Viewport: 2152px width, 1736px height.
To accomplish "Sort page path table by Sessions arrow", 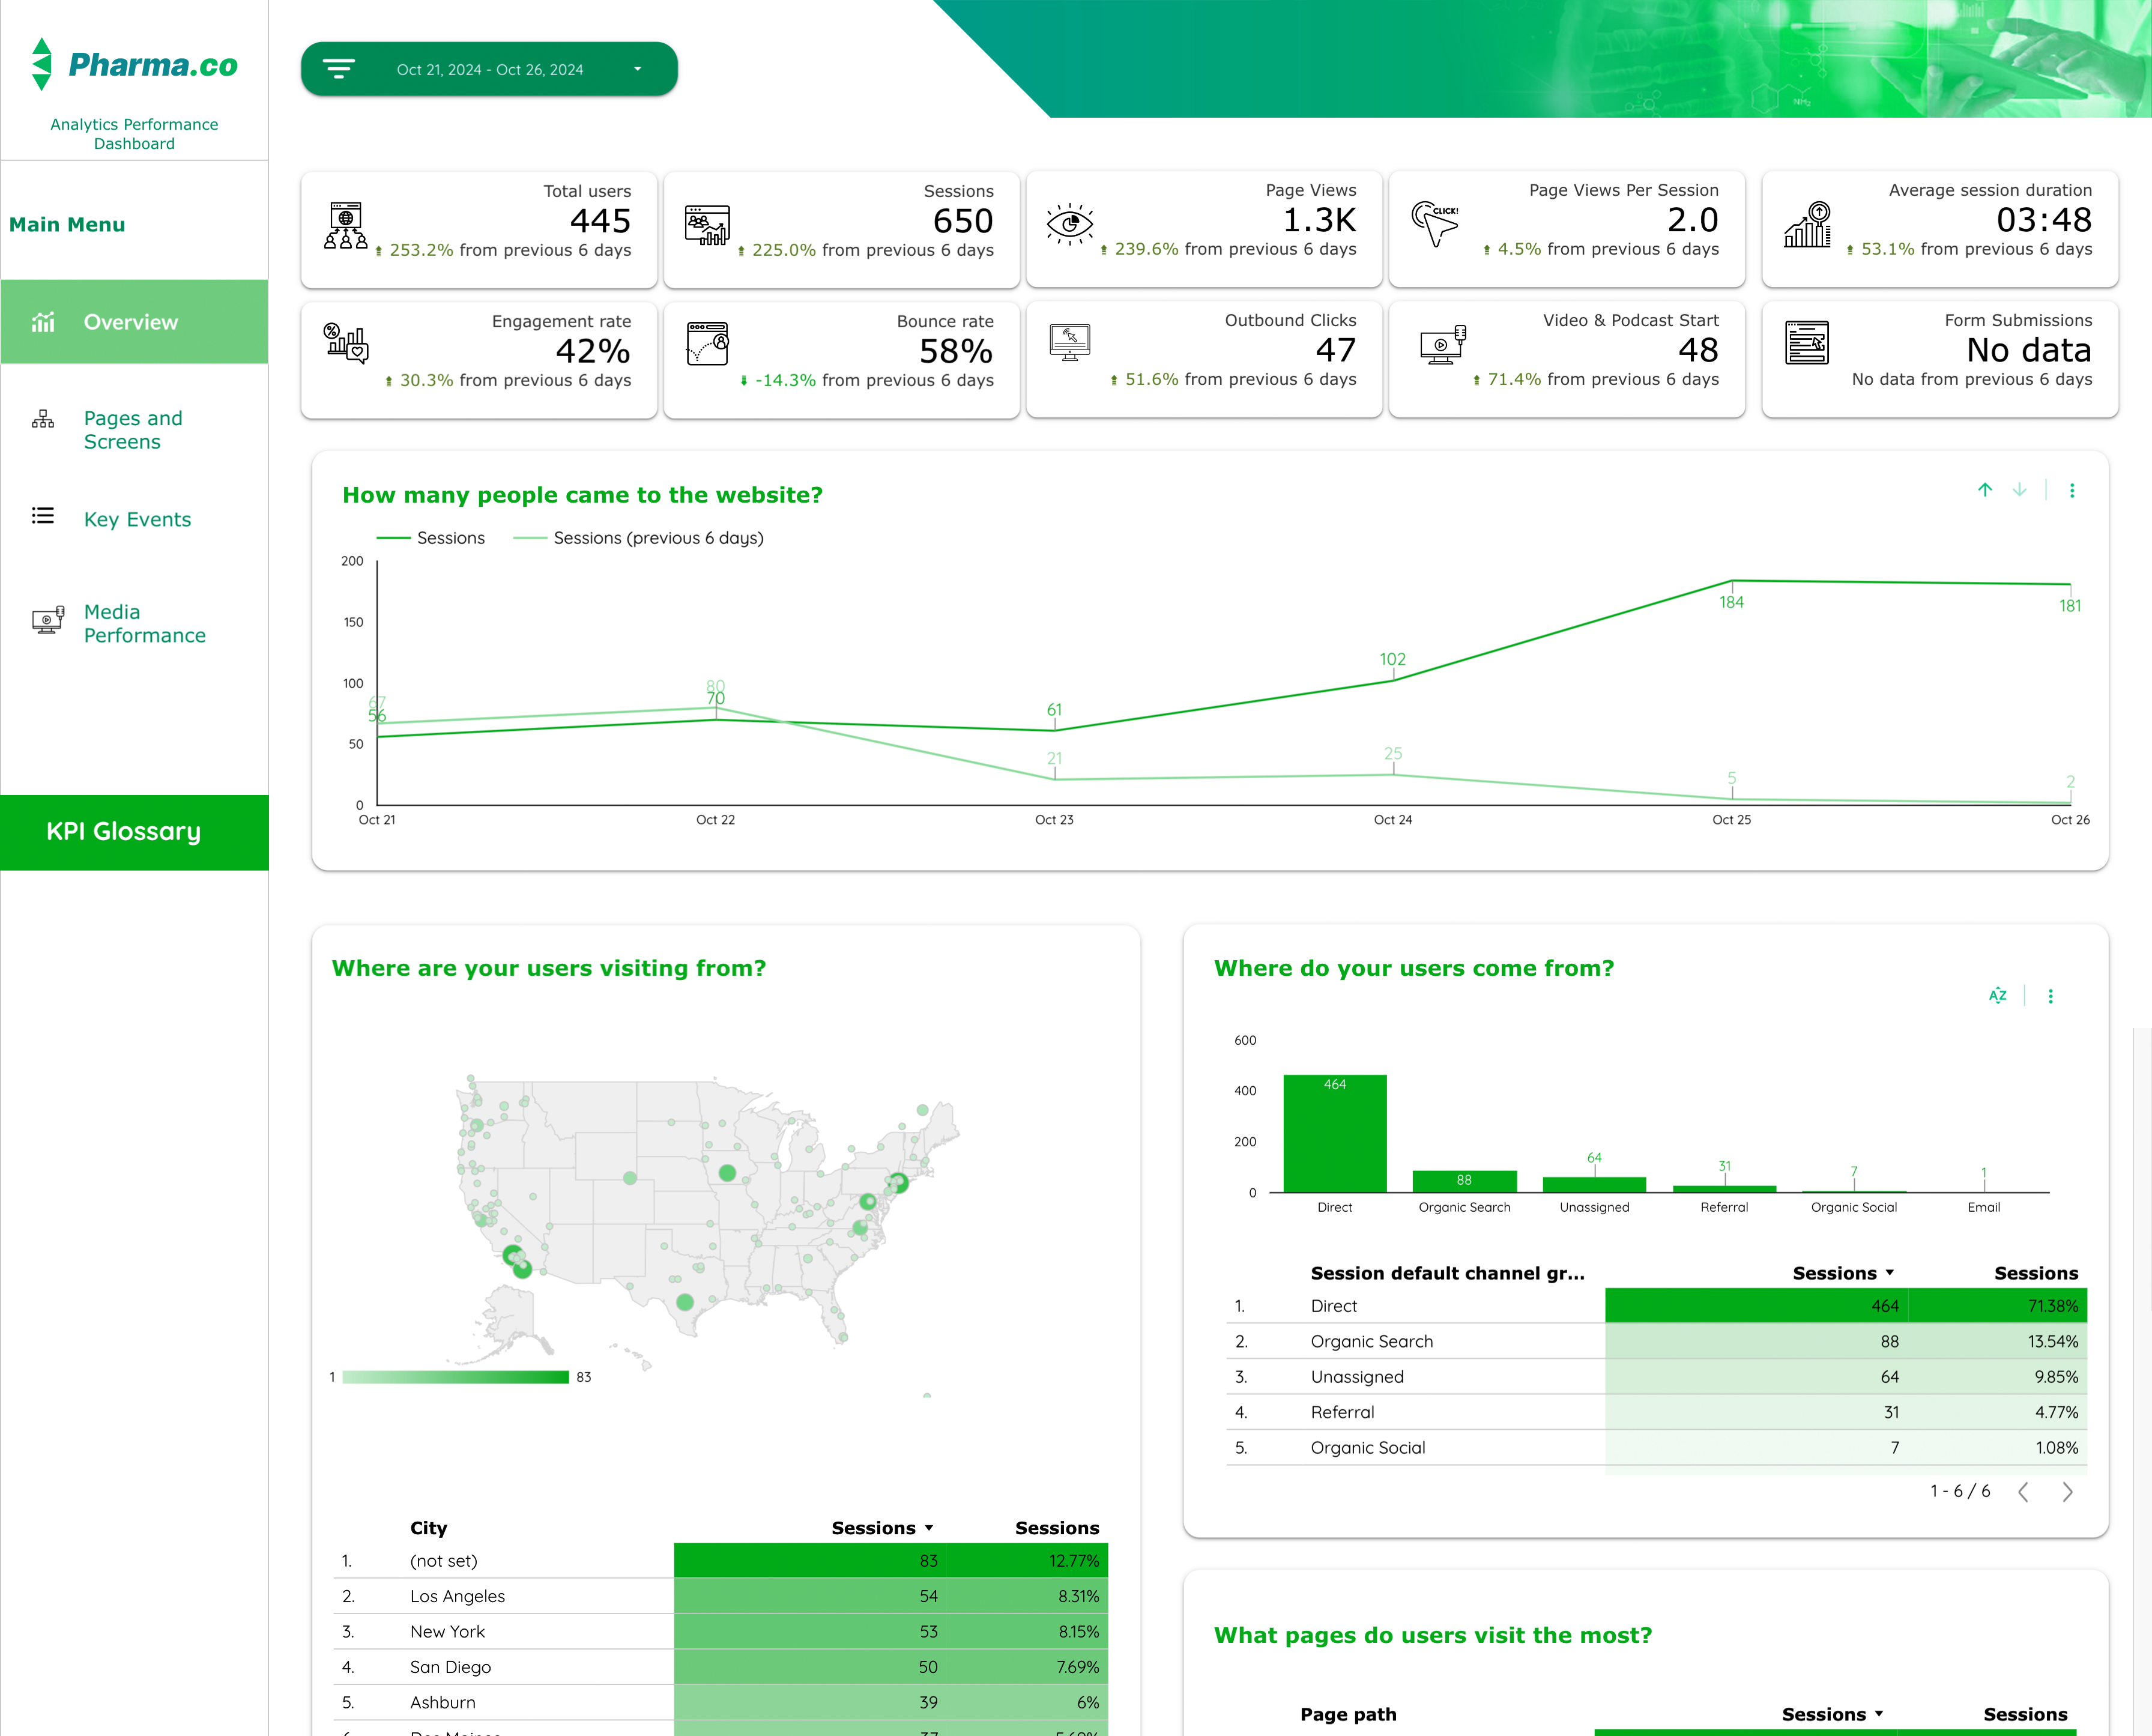I will (1879, 1714).
